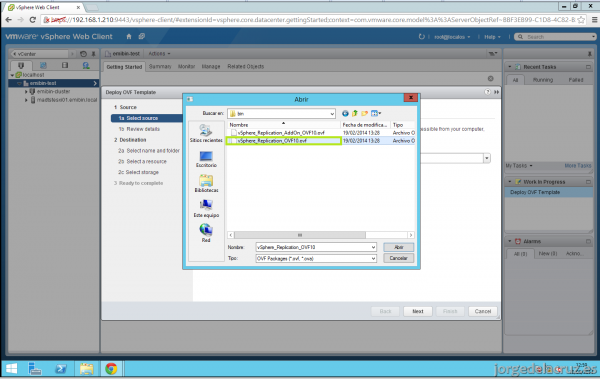Open navigator history clock icon
Screen dimensions: 600x379
coord(83,54)
